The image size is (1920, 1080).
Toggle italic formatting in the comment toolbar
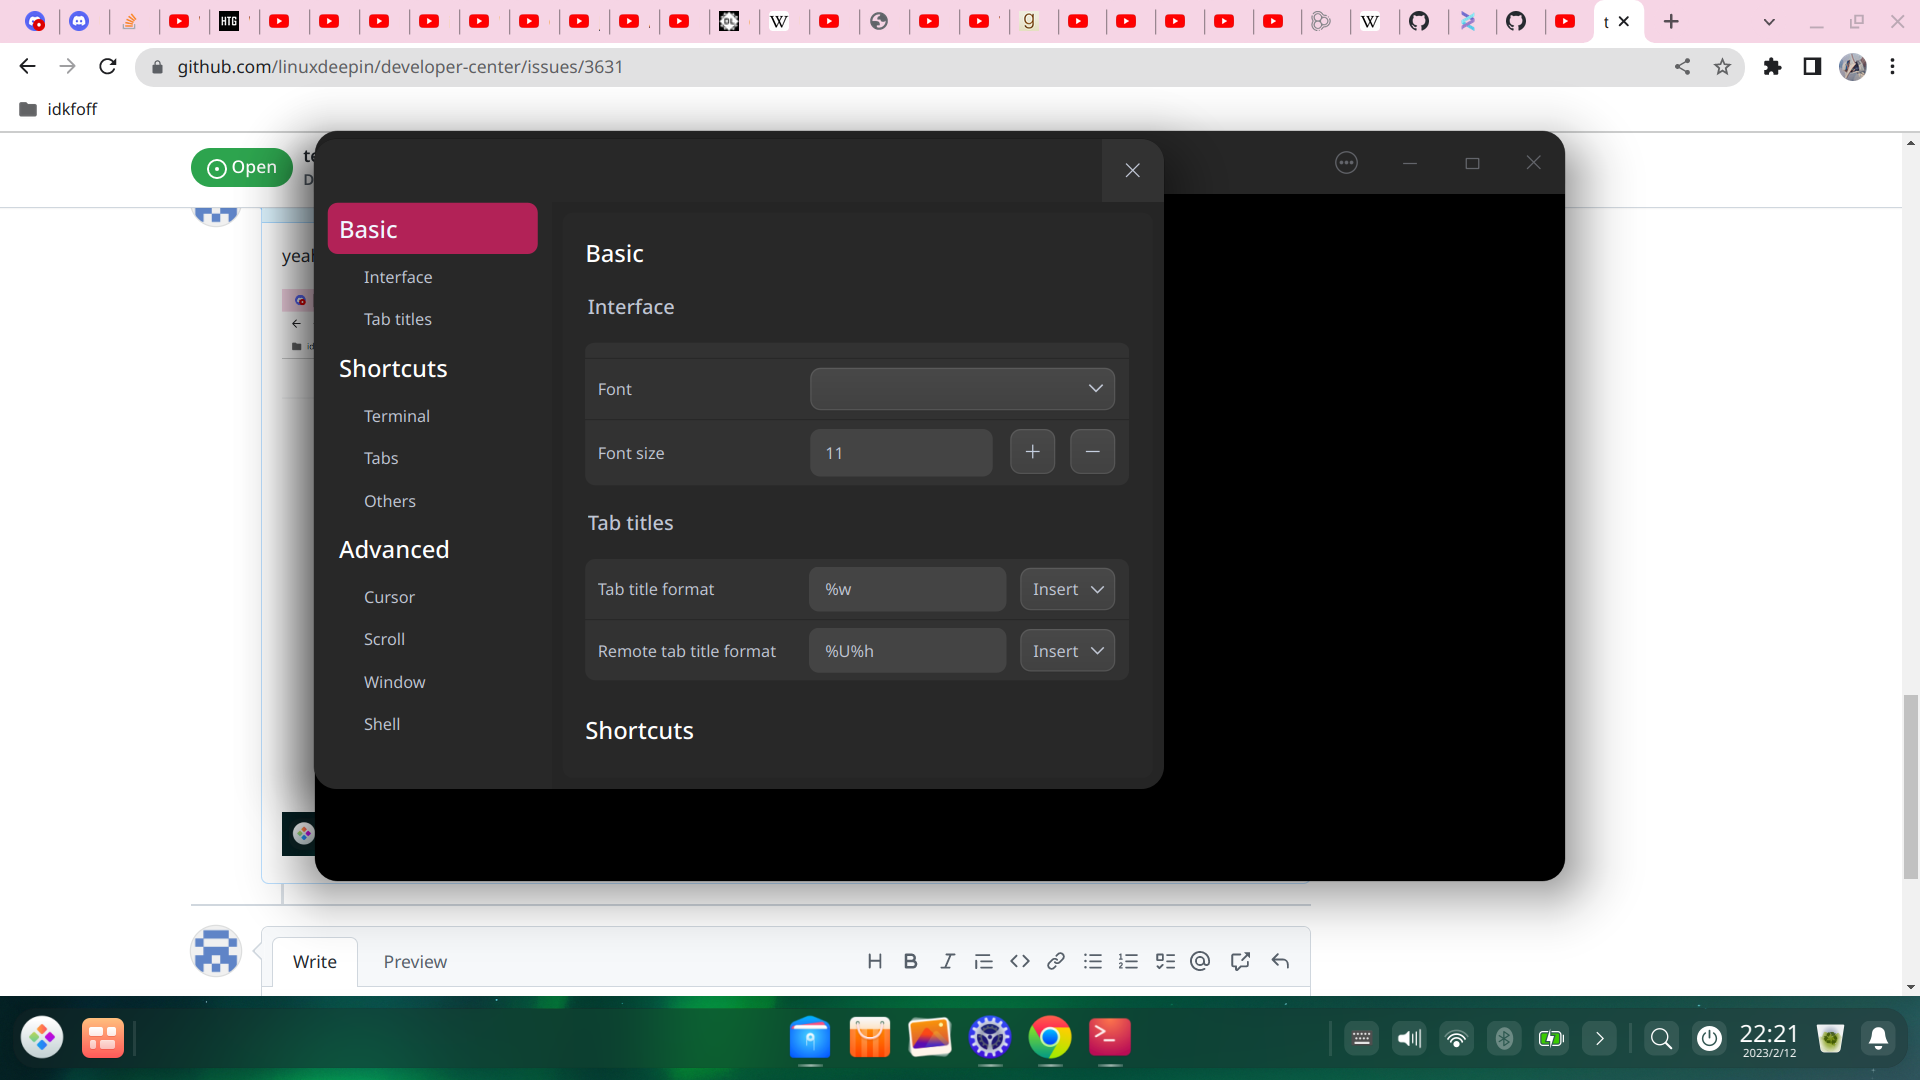tap(946, 961)
